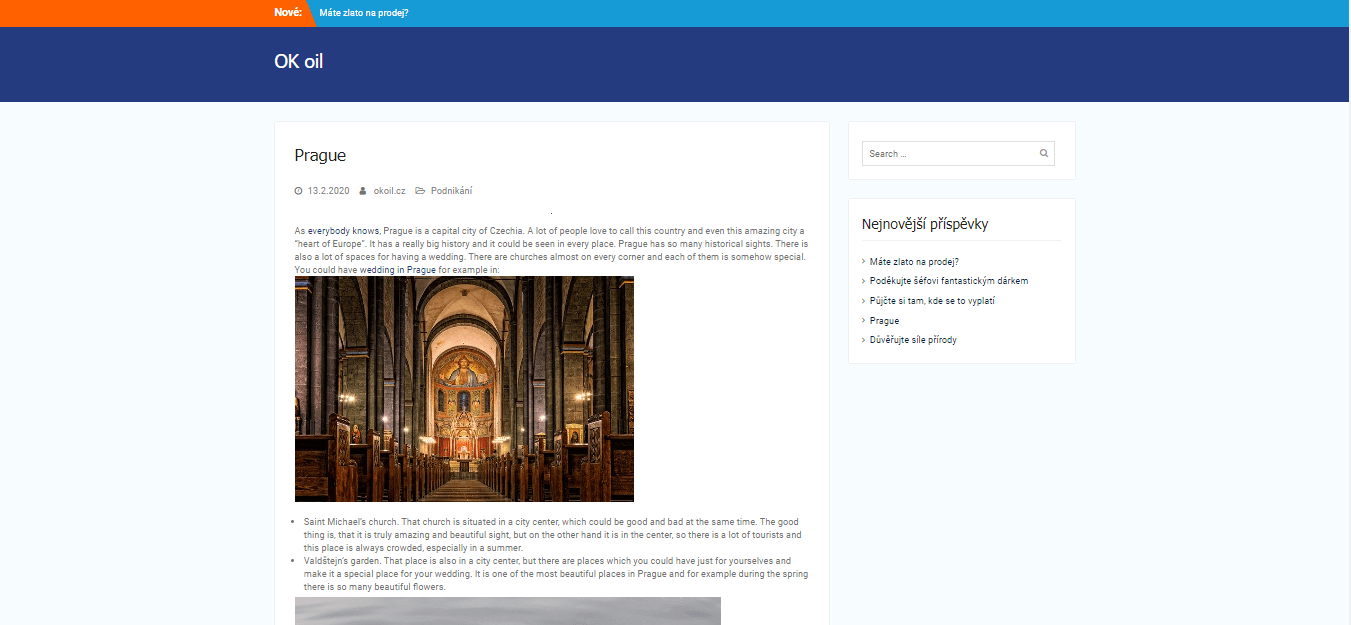Click the clock icon beside the post date

pos(298,191)
